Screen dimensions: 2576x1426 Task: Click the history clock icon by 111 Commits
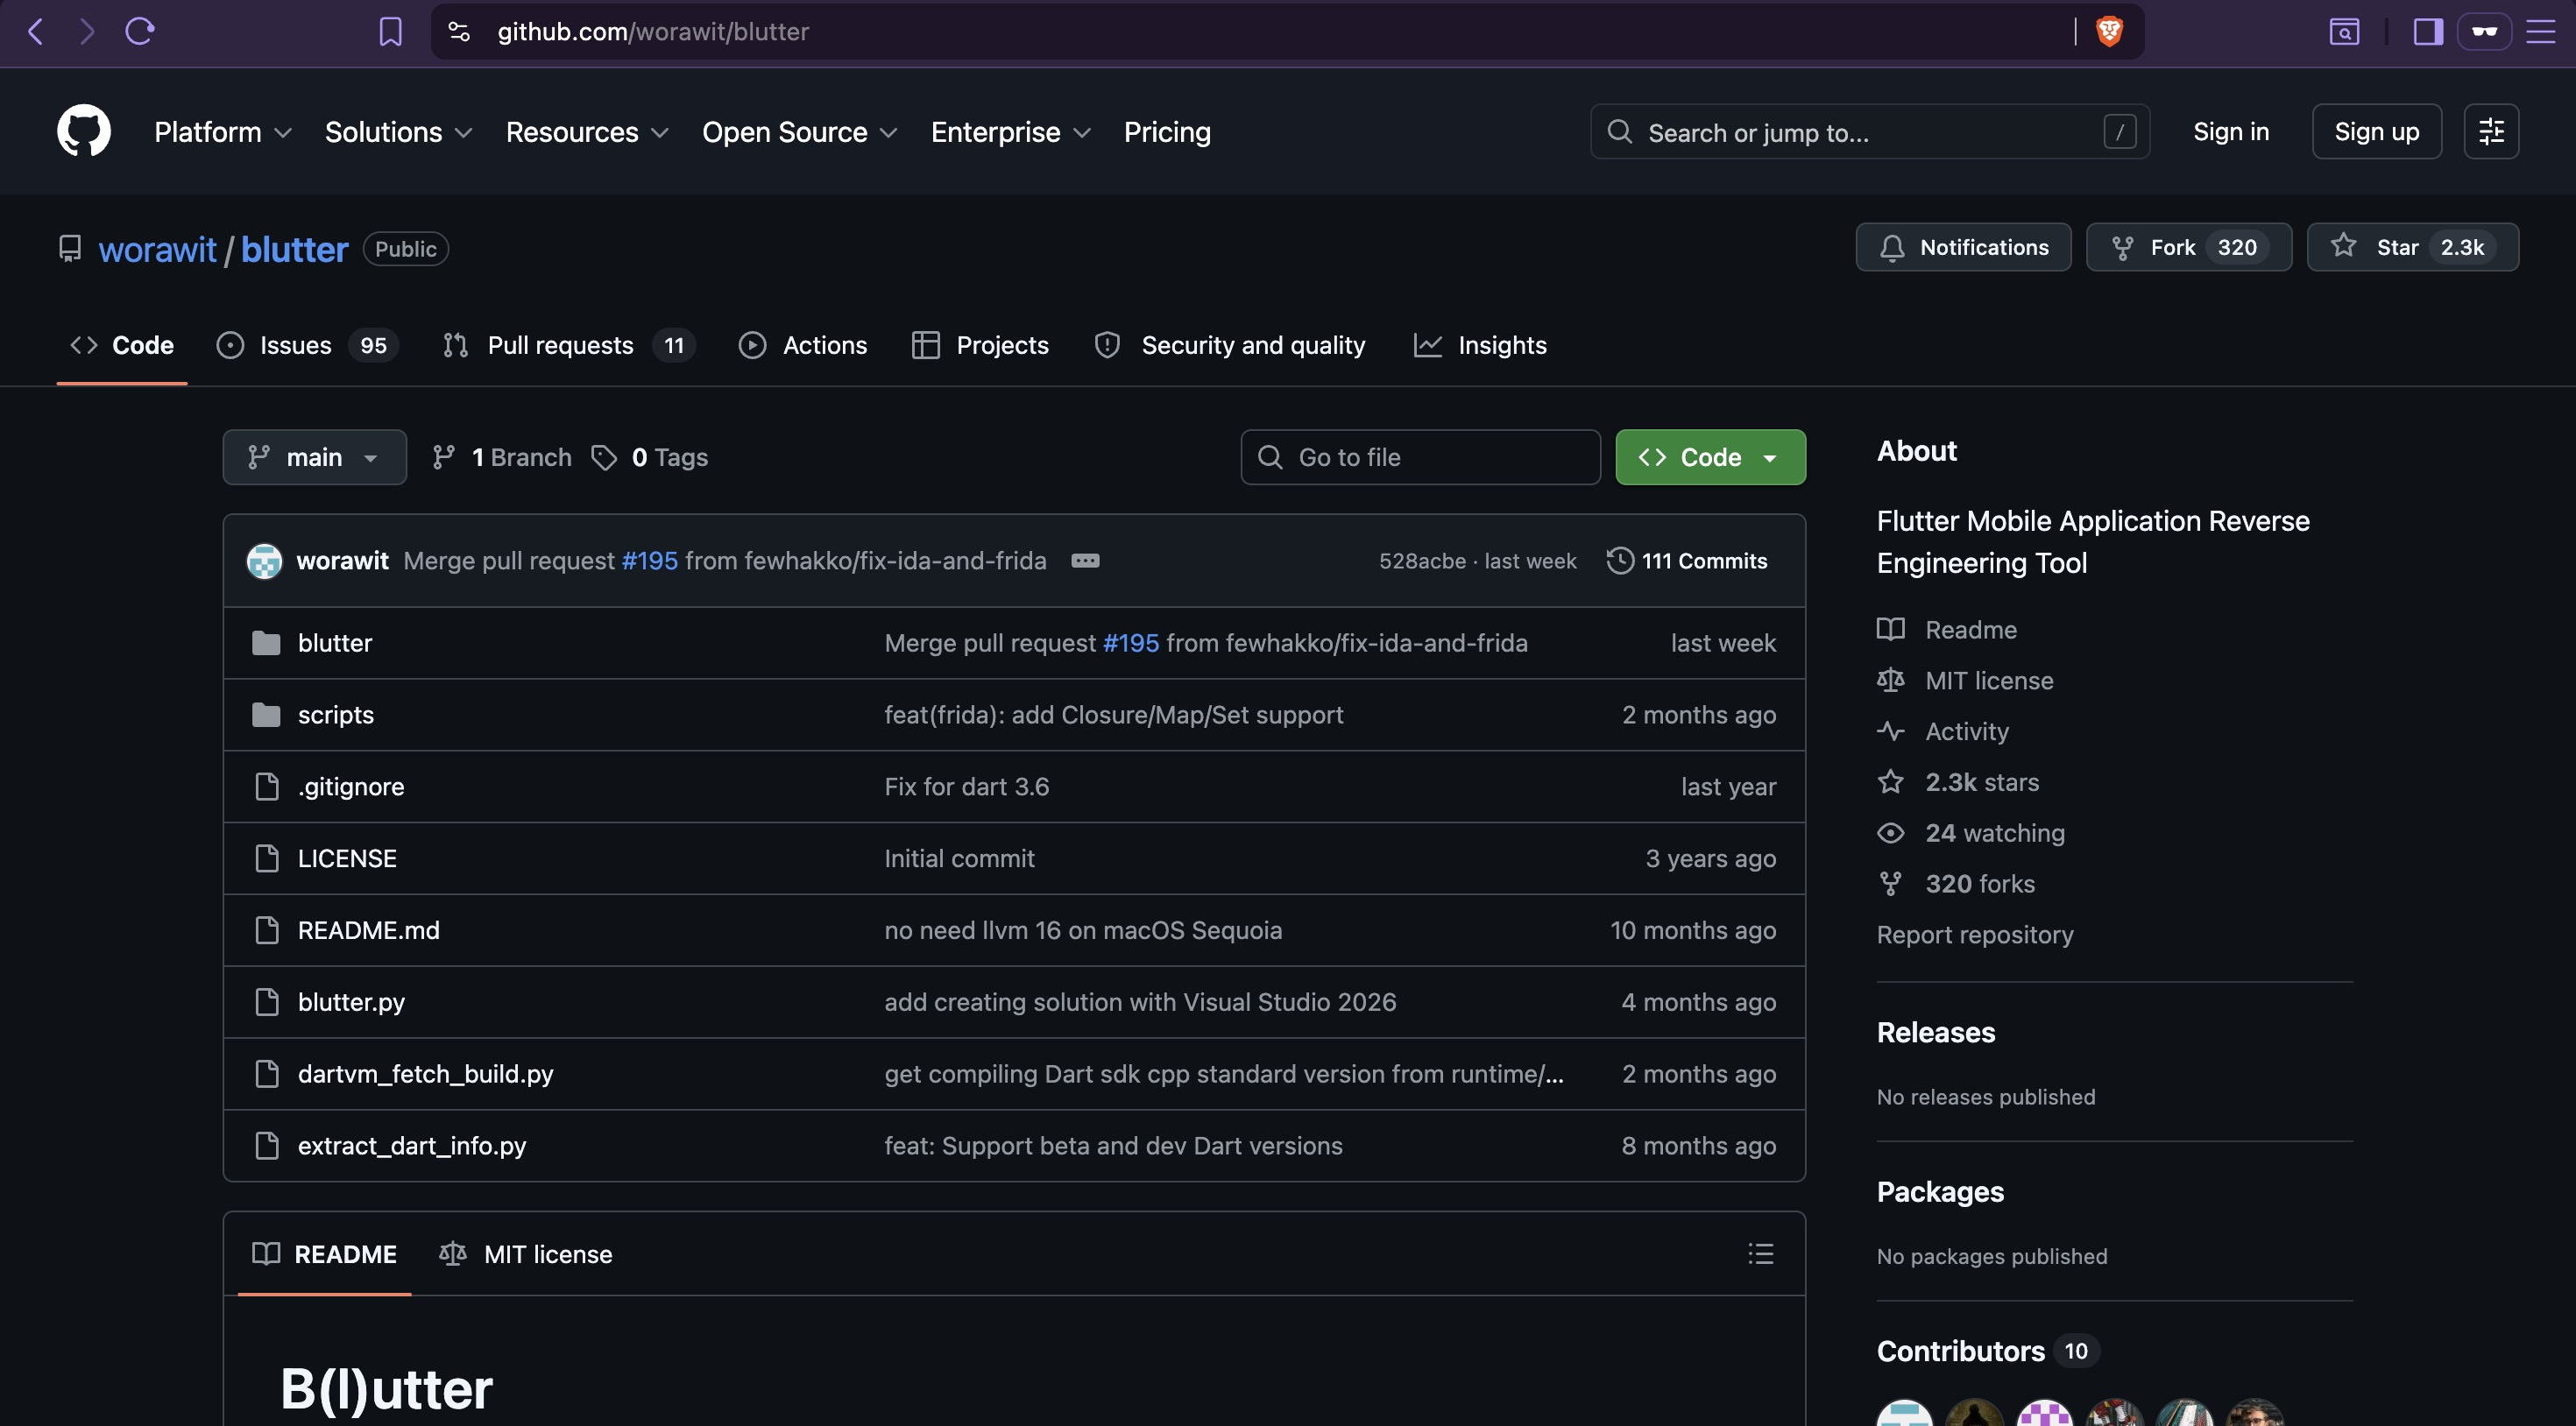pyautogui.click(x=1620, y=561)
